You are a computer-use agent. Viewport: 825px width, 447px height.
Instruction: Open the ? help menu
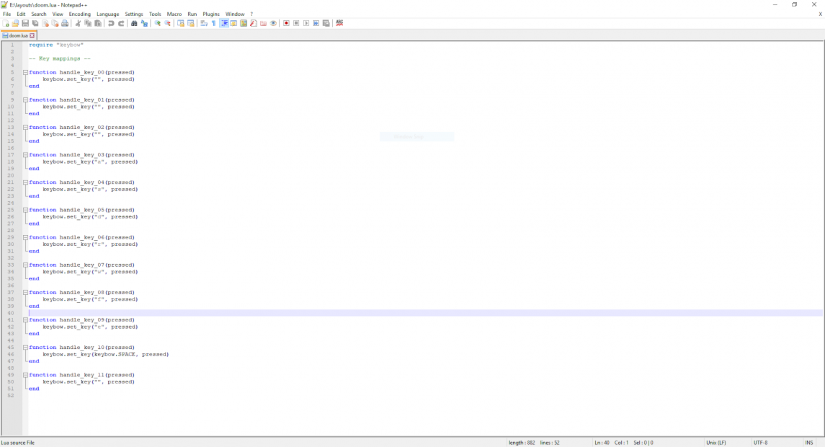tap(251, 14)
